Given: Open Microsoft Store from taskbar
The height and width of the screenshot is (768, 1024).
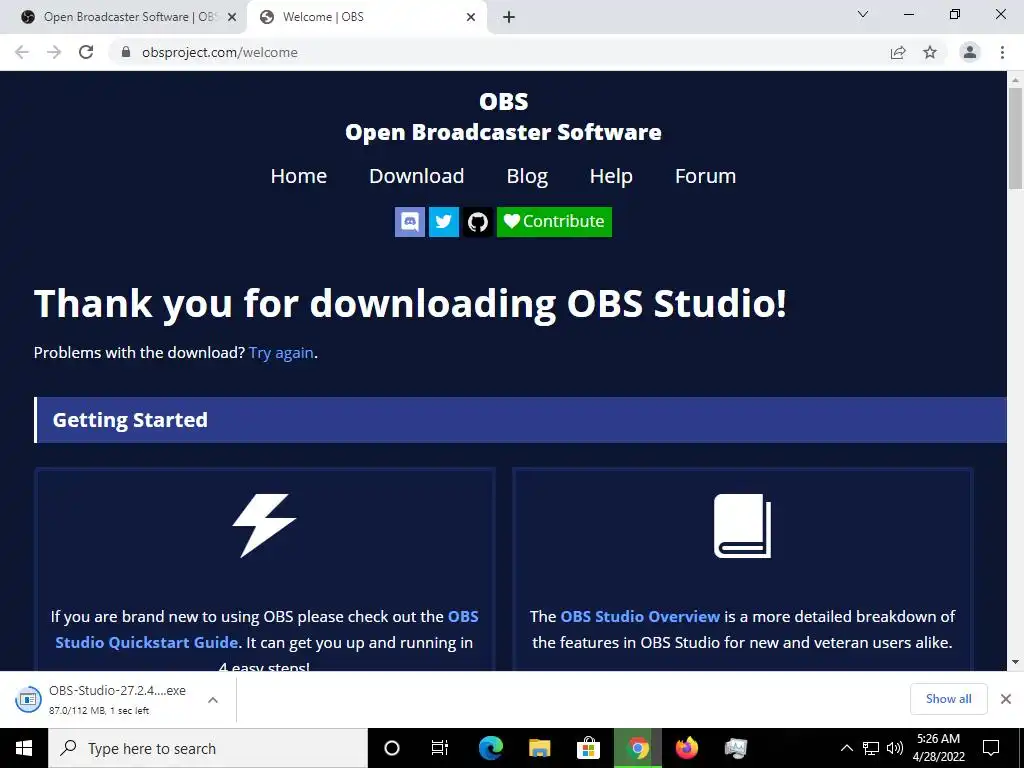Looking at the screenshot, I should point(588,748).
